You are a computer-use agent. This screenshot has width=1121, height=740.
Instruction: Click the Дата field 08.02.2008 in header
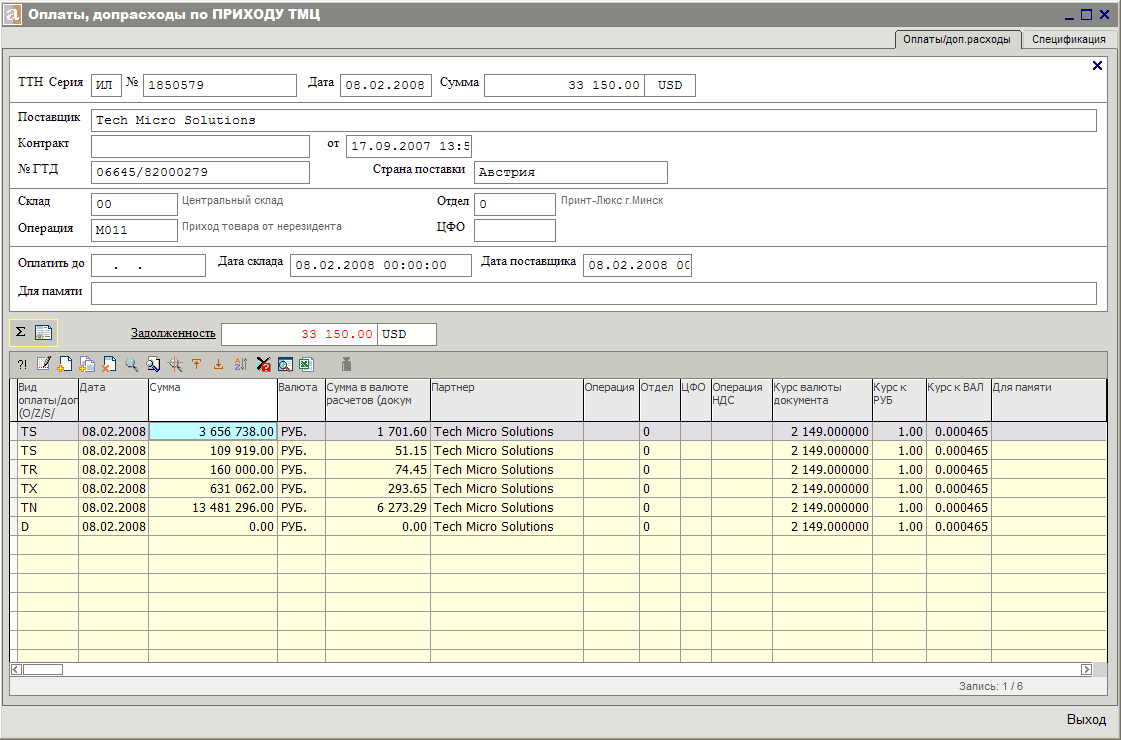click(x=385, y=85)
